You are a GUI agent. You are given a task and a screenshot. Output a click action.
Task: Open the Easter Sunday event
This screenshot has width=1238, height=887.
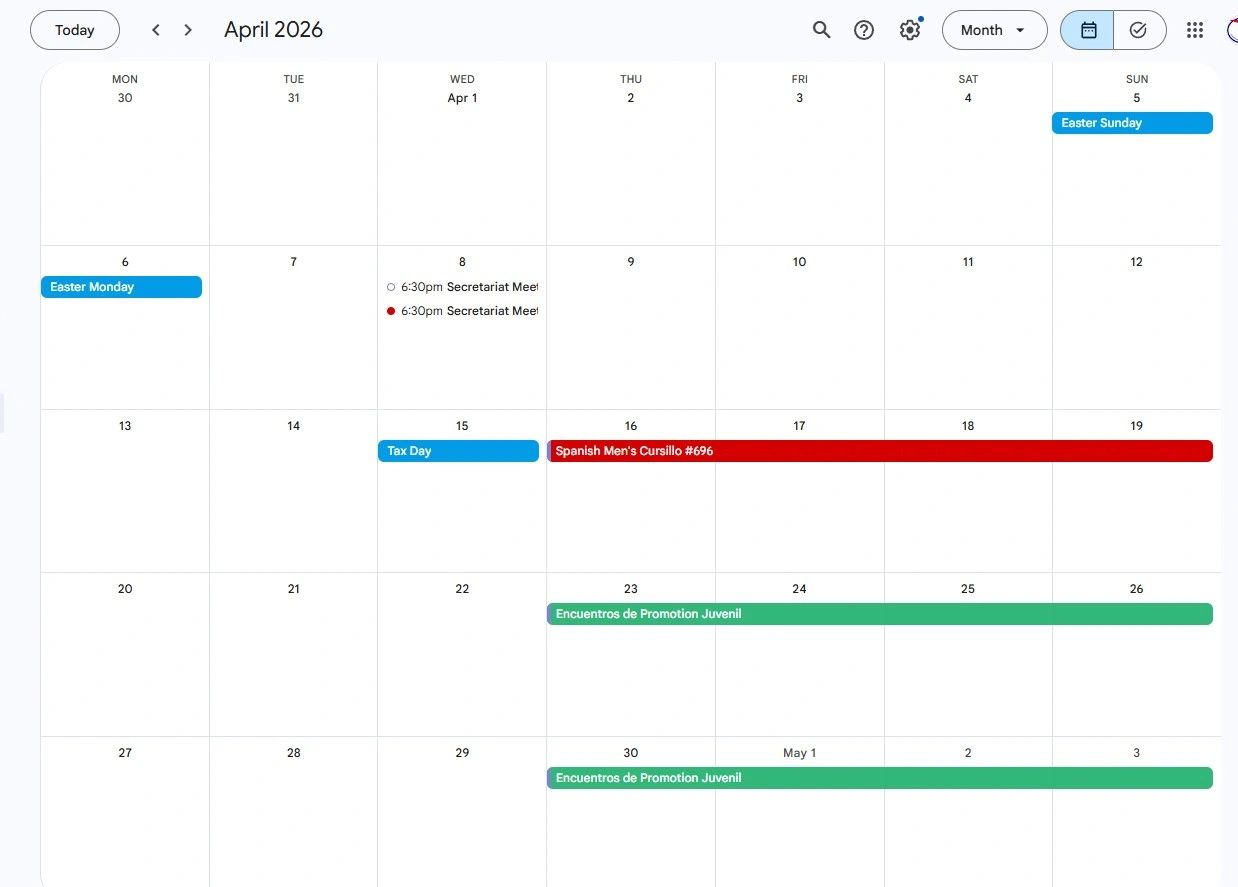(1131, 123)
